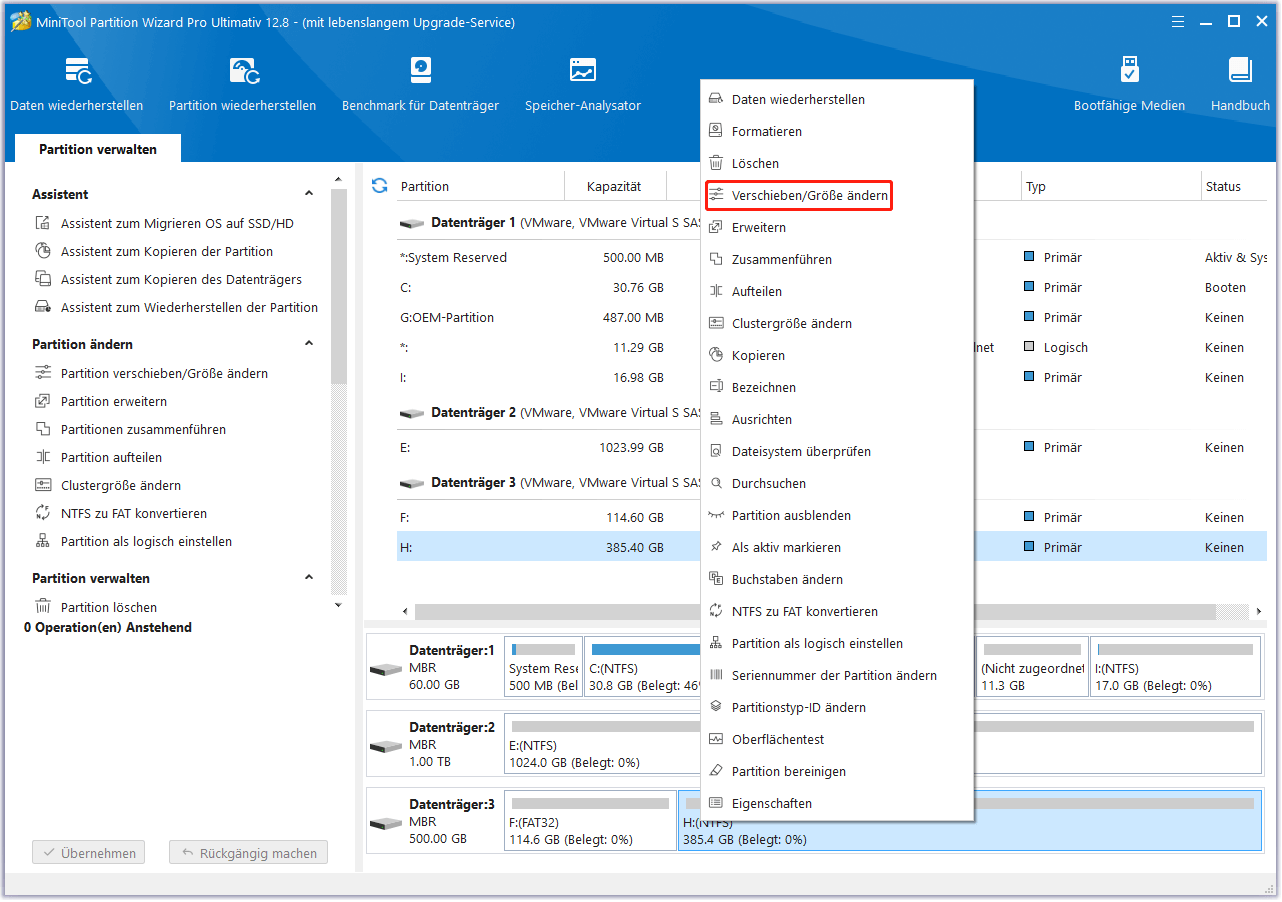Click the Übernehmen button

coord(89,854)
